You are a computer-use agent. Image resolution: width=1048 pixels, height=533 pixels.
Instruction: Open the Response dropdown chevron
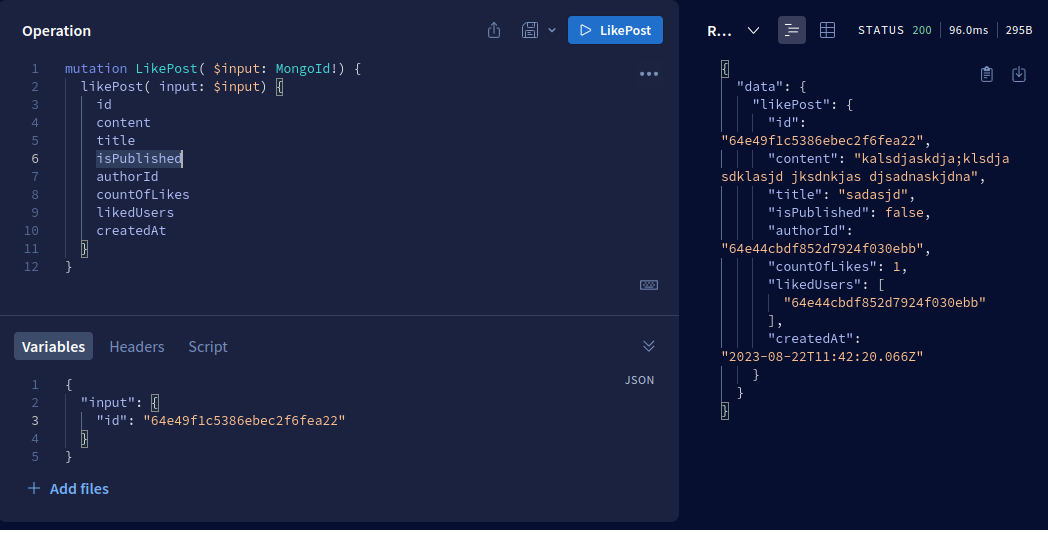(753, 31)
